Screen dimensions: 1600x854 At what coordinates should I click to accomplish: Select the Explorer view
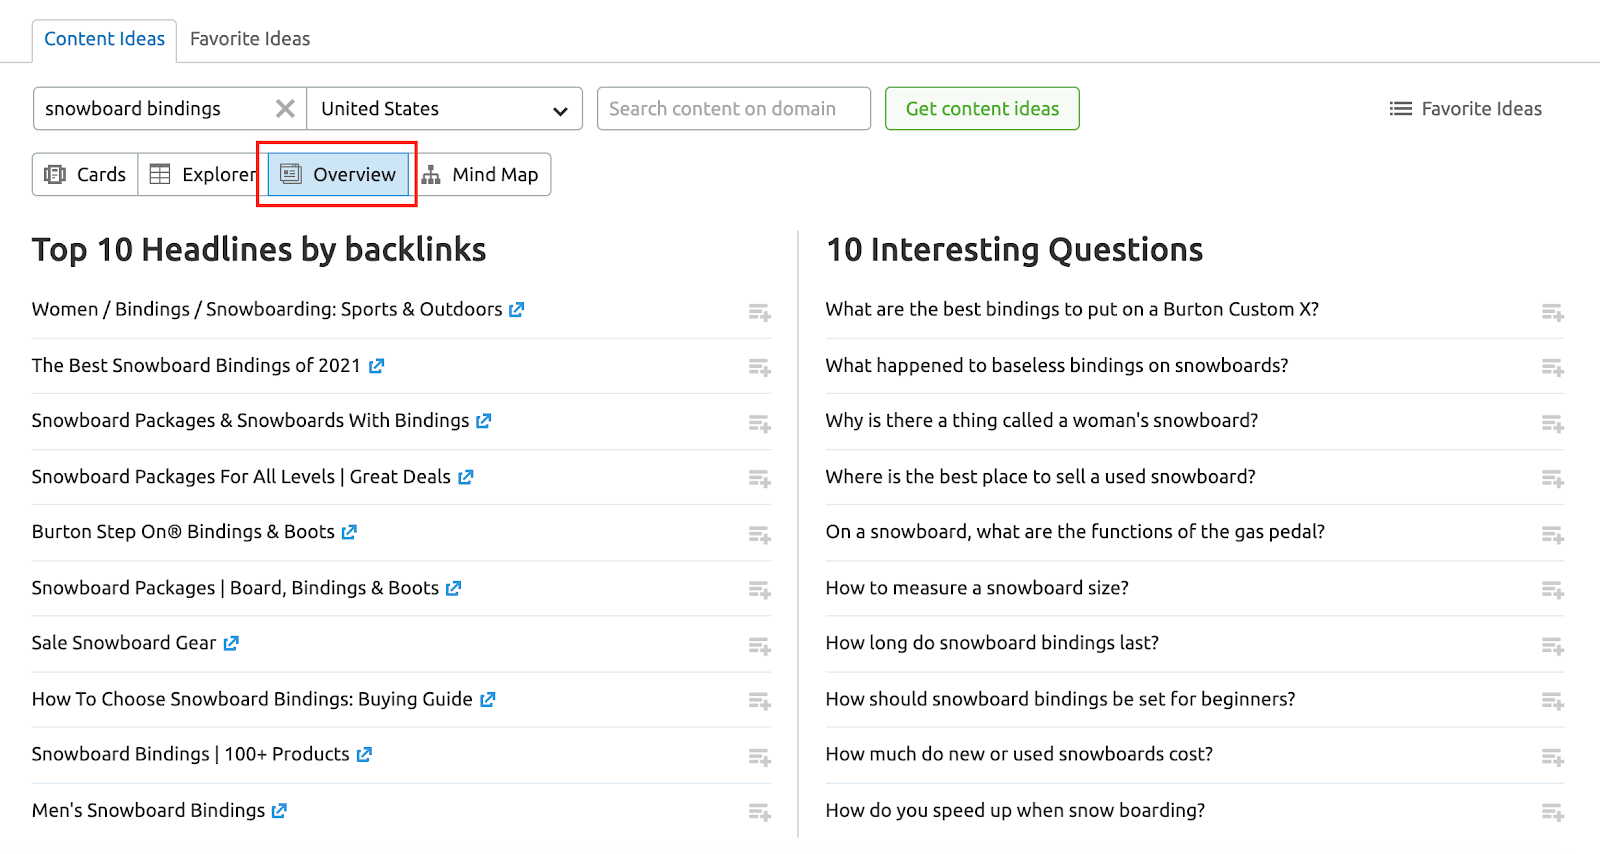[203, 174]
